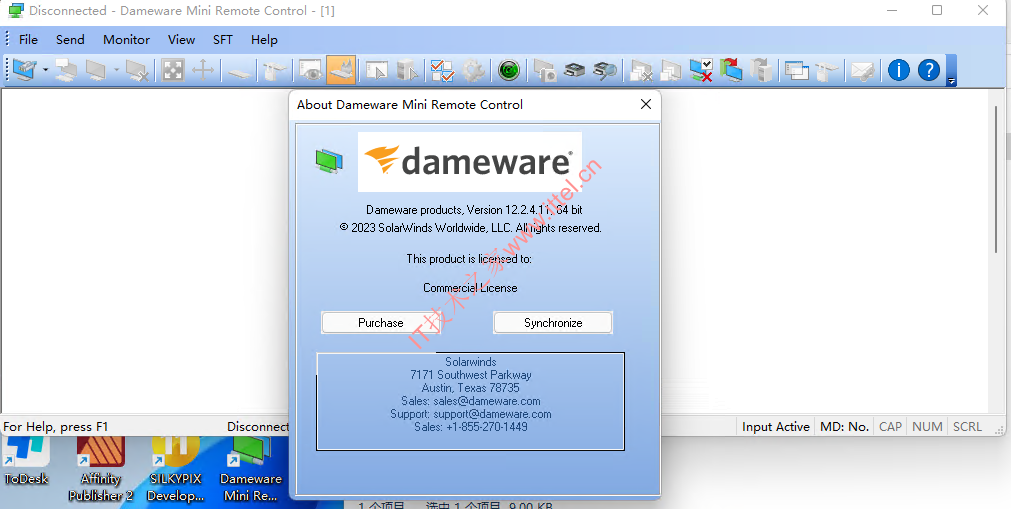Click the 'Input Active' status bar entry

(776, 426)
